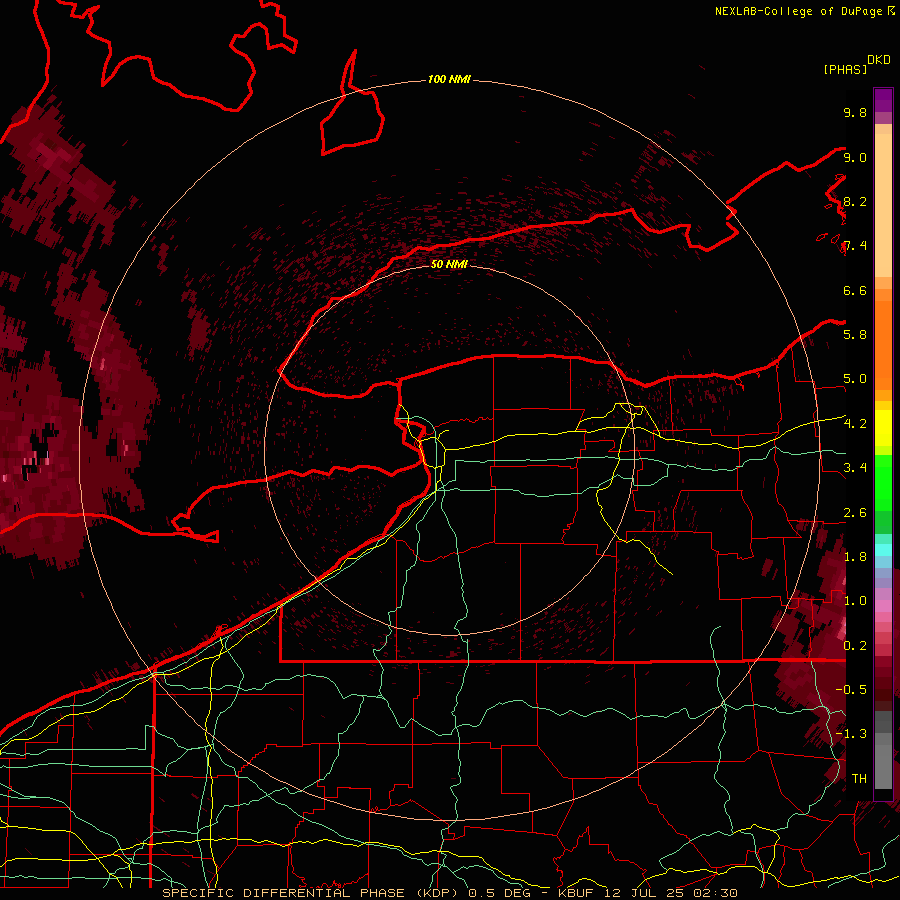Click the bright yellow band on the color scale
The image size is (900, 900).
click(883, 428)
